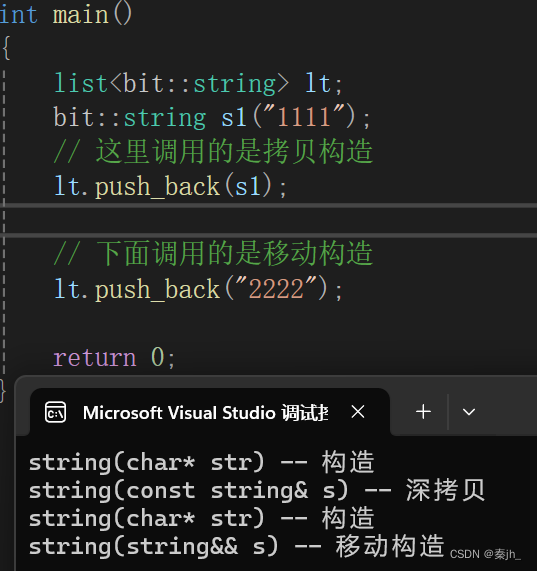Close the Microsoft Visual Studio debug tab
The width and height of the screenshot is (537, 571).
pyautogui.click(x=358, y=412)
